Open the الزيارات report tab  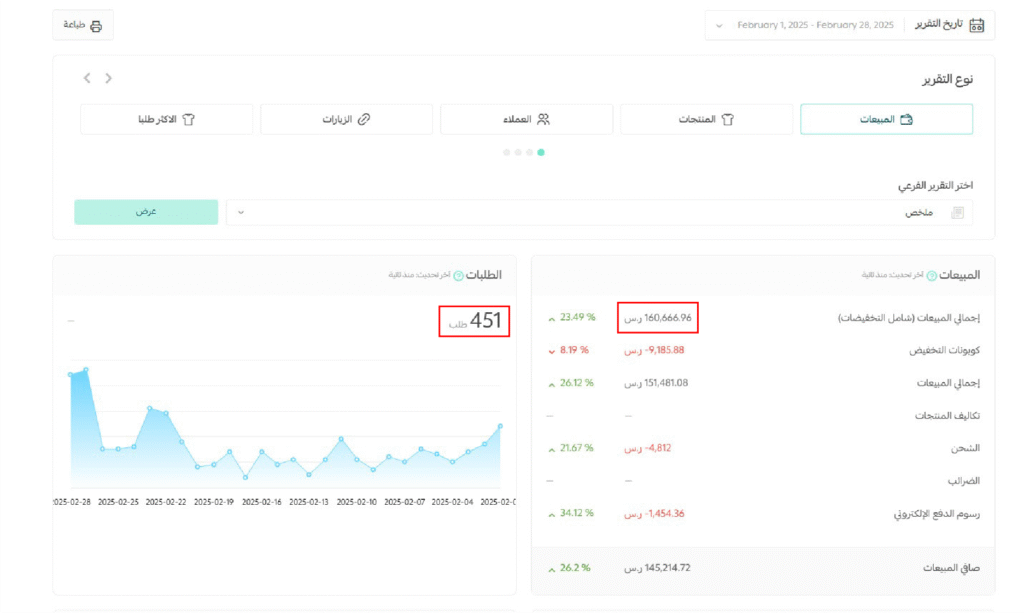click(x=346, y=120)
